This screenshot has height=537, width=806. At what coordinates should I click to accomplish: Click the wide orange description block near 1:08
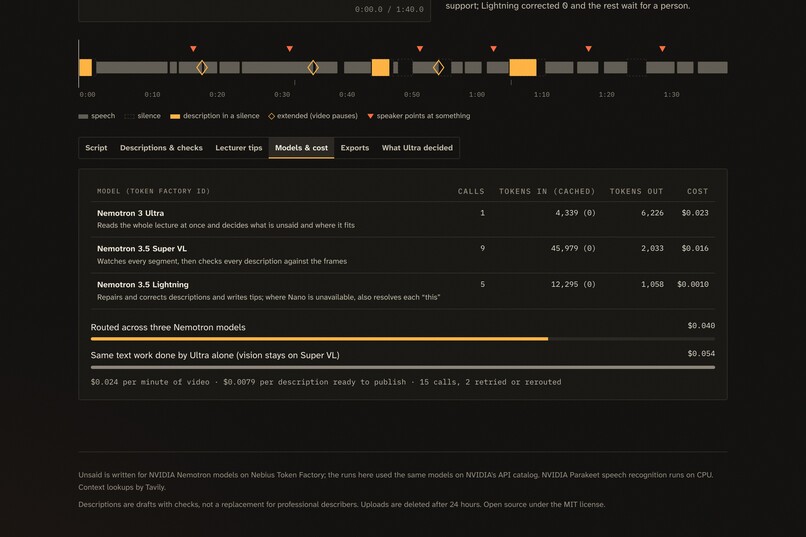click(x=523, y=67)
